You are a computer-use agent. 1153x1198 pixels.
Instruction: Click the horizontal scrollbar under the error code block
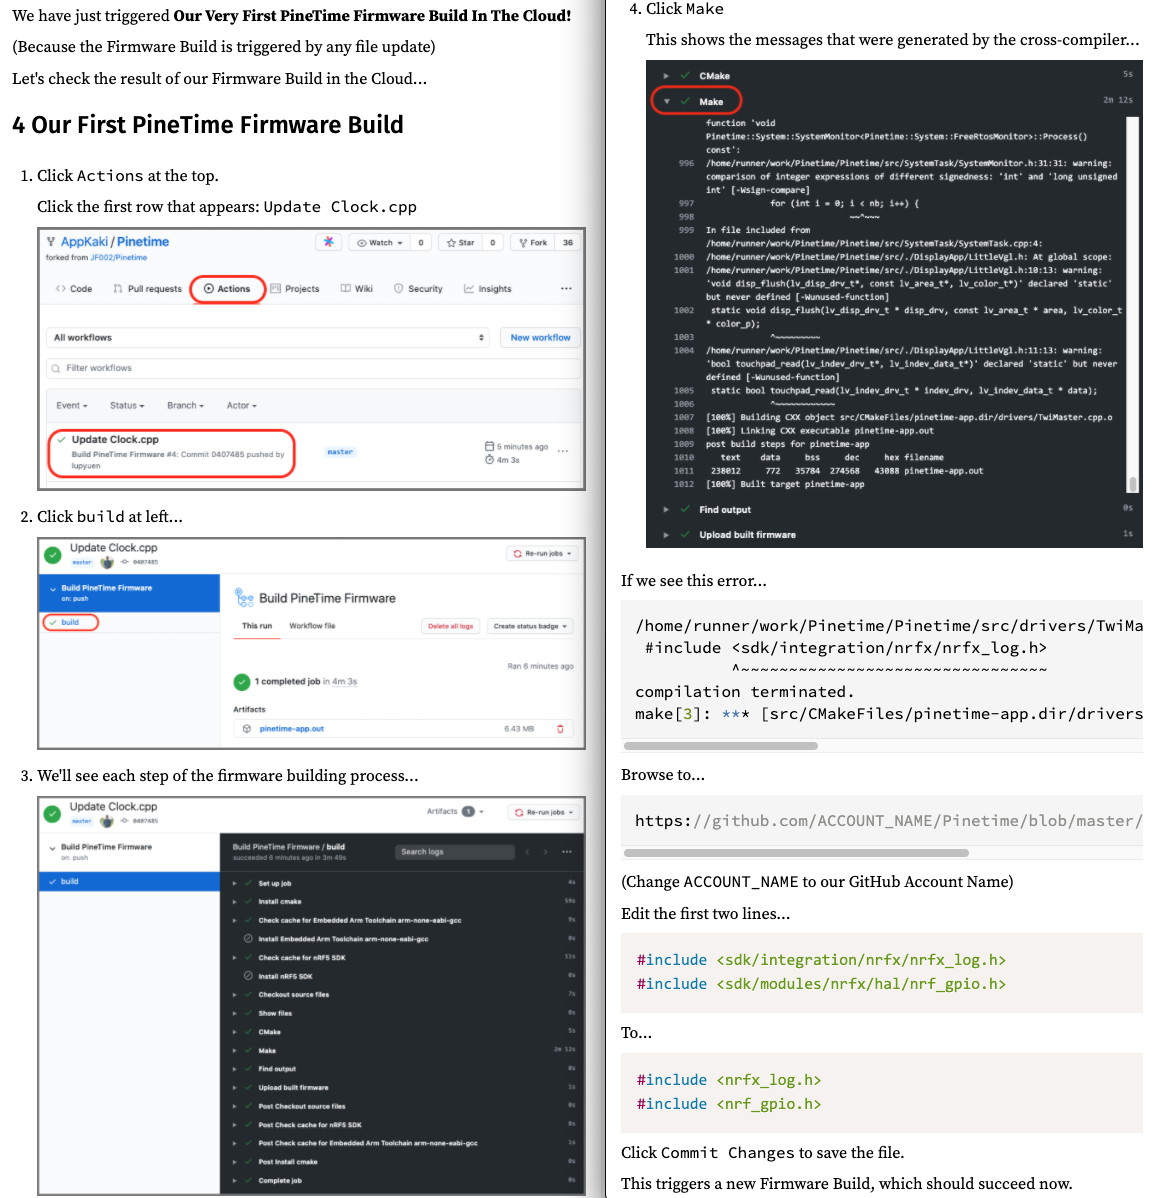coord(720,746)
